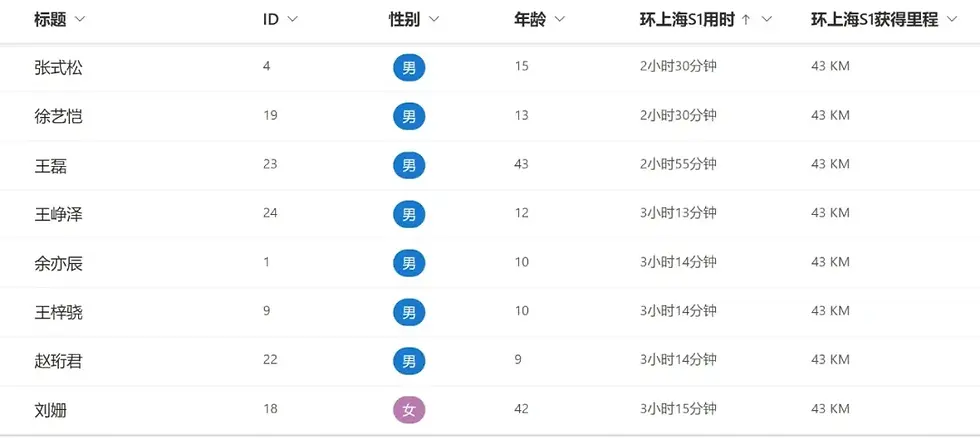Click the 2小时55分钟 time cell for 王磊

[678, 164]
